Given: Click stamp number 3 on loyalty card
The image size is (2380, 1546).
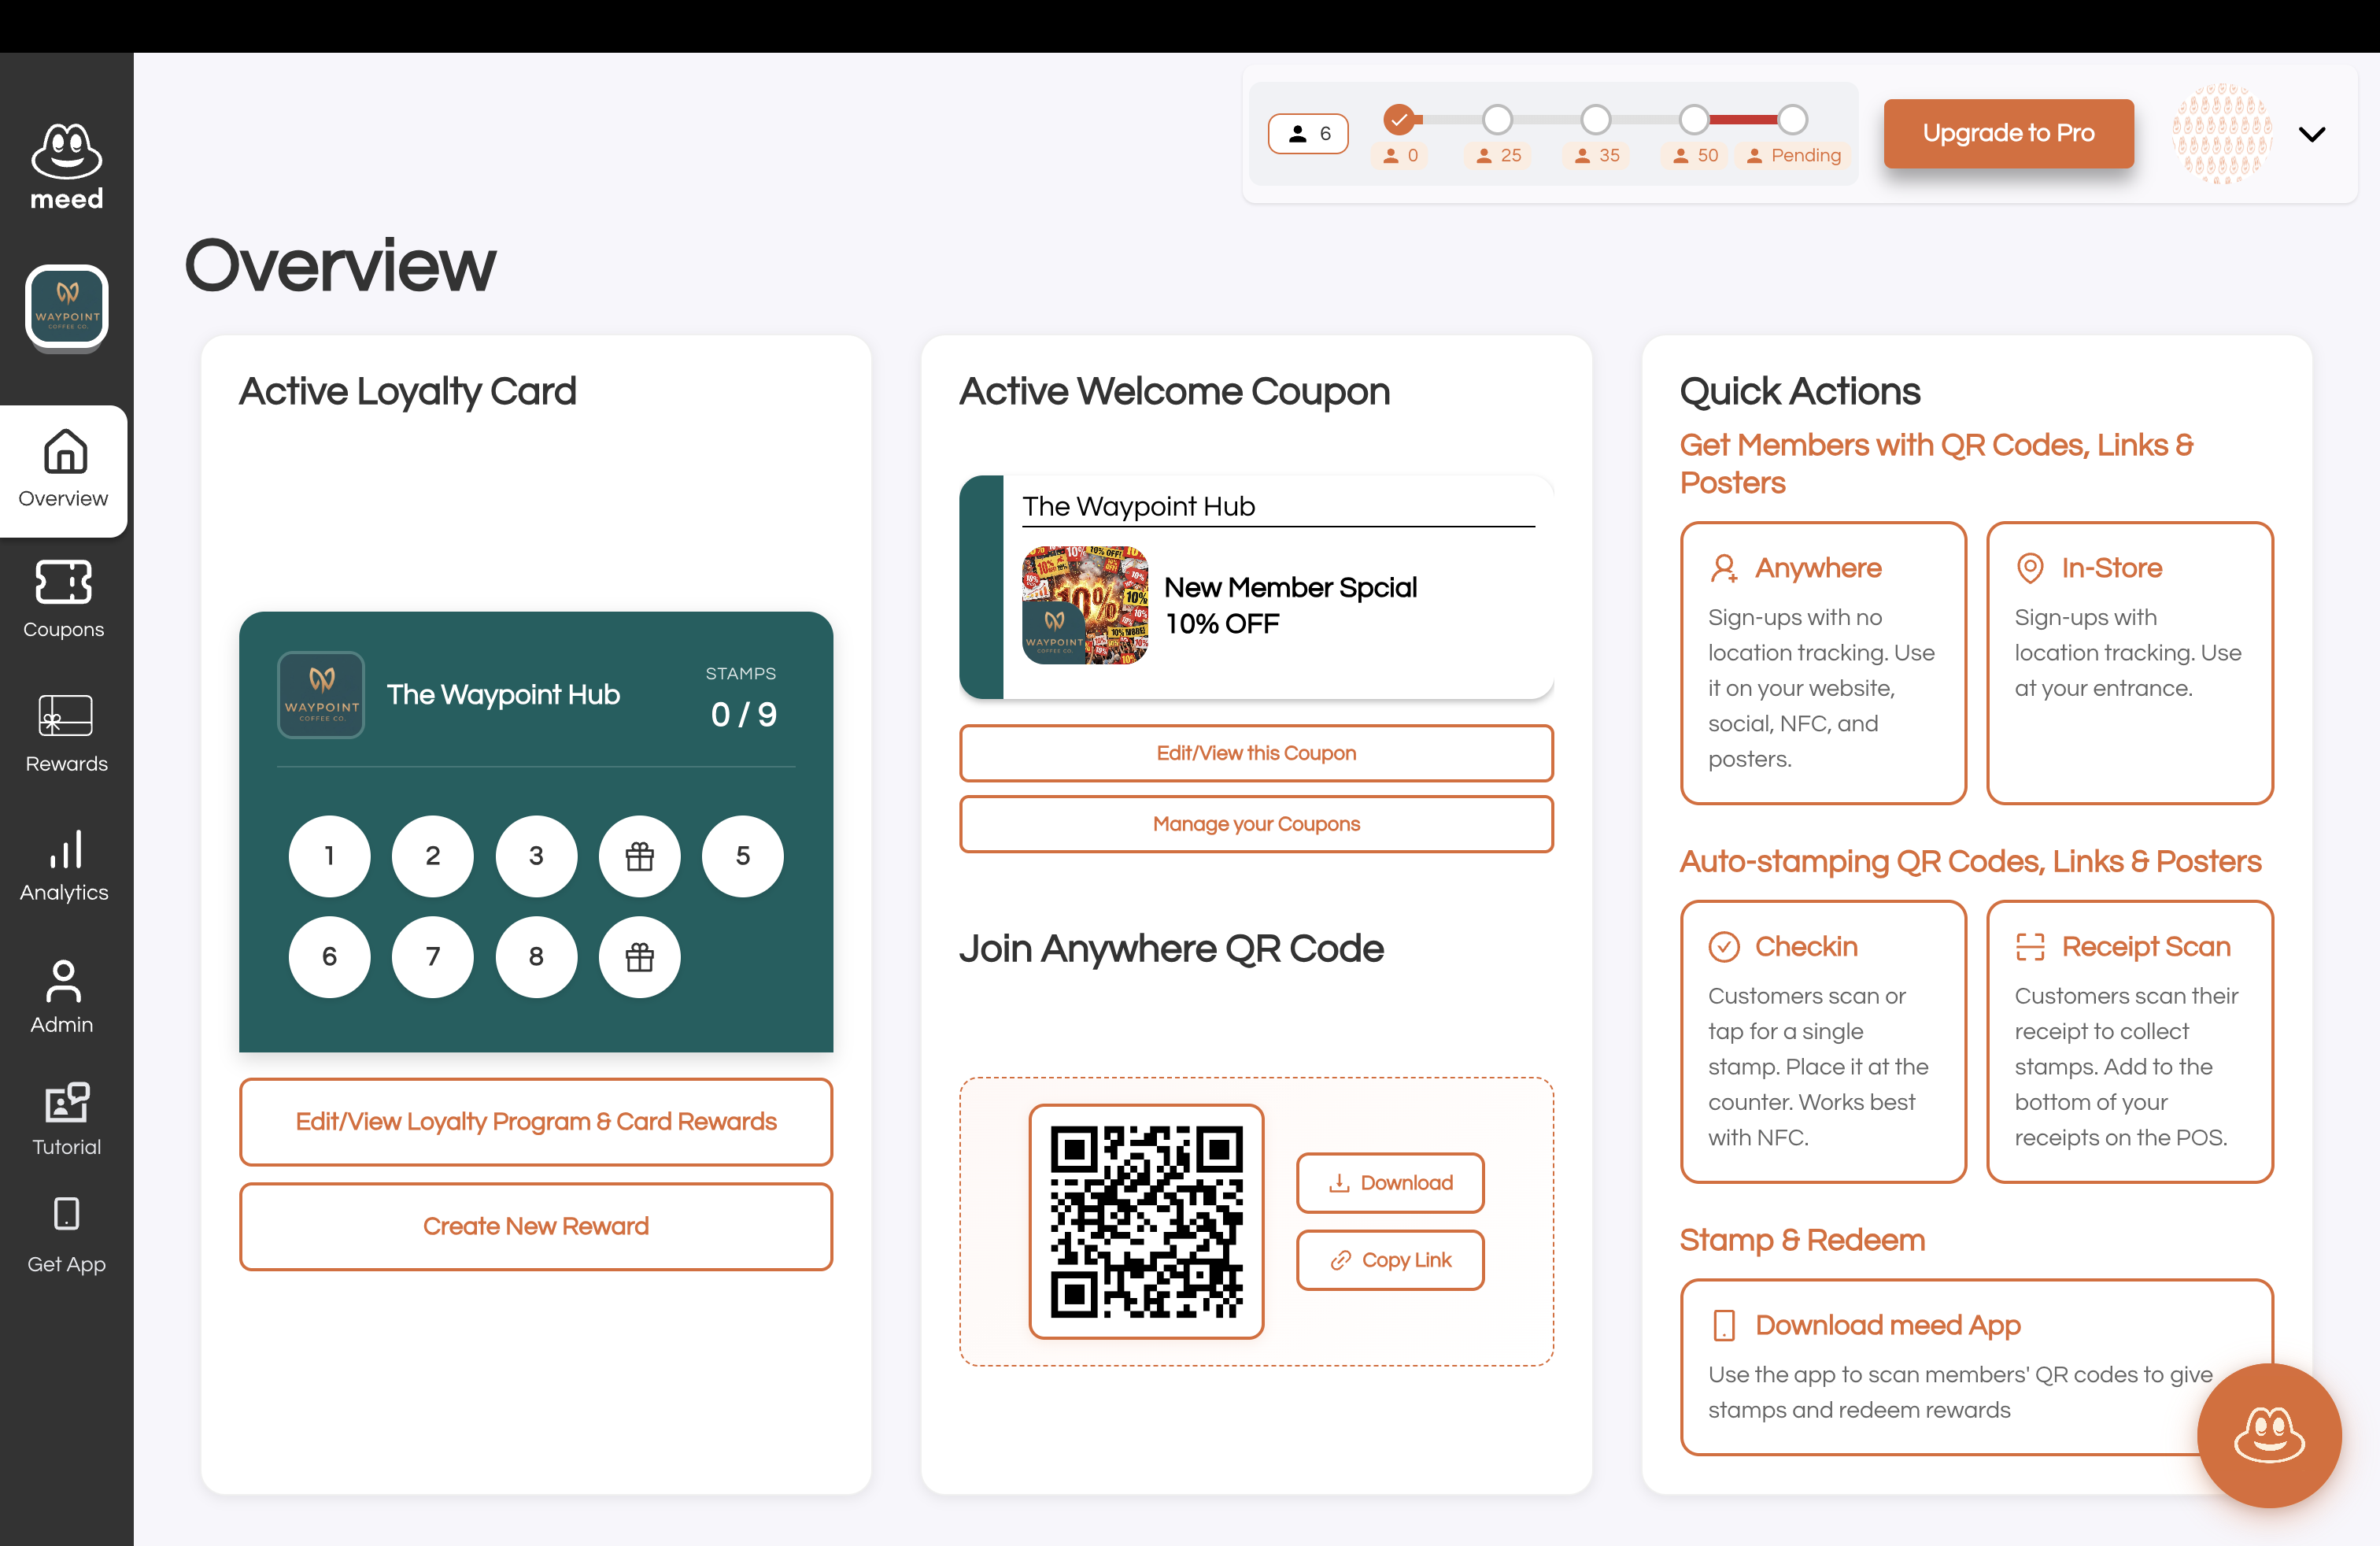Looking at the screenshot, I should click(537, 856).
